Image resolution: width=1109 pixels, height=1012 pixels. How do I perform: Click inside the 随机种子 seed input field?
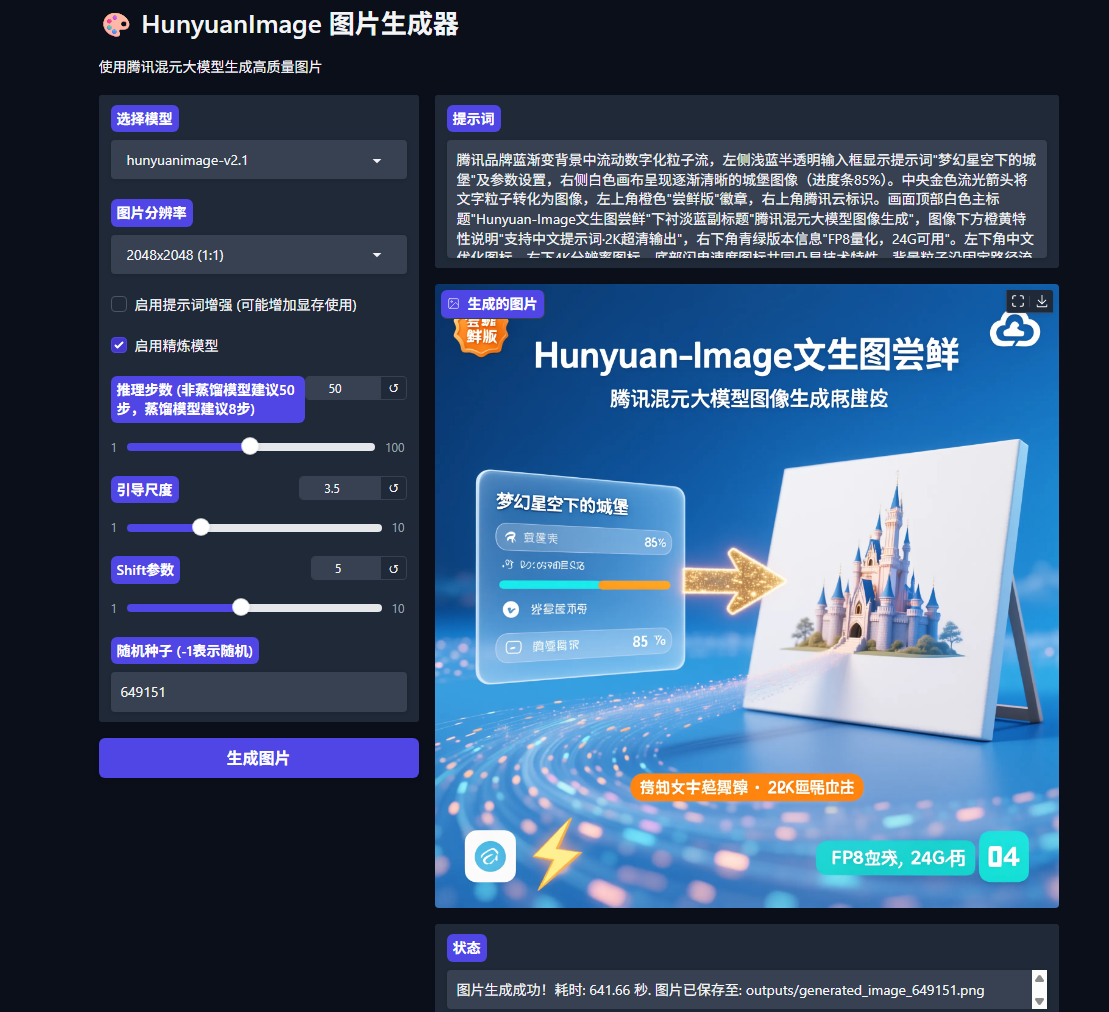(x=258, y=691)
